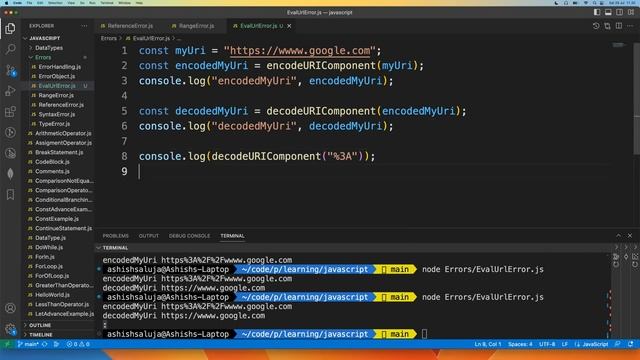Image resolution: width=640 pixels, height=360 pixels.
Task: Select the TERMINAL panel tab
Action: tap(232, 236)
